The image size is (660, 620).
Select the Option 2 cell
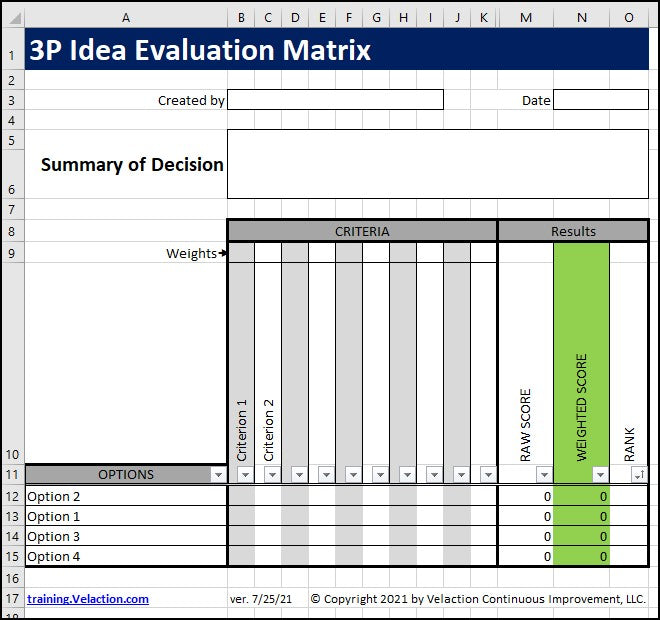tap(125, 497)
